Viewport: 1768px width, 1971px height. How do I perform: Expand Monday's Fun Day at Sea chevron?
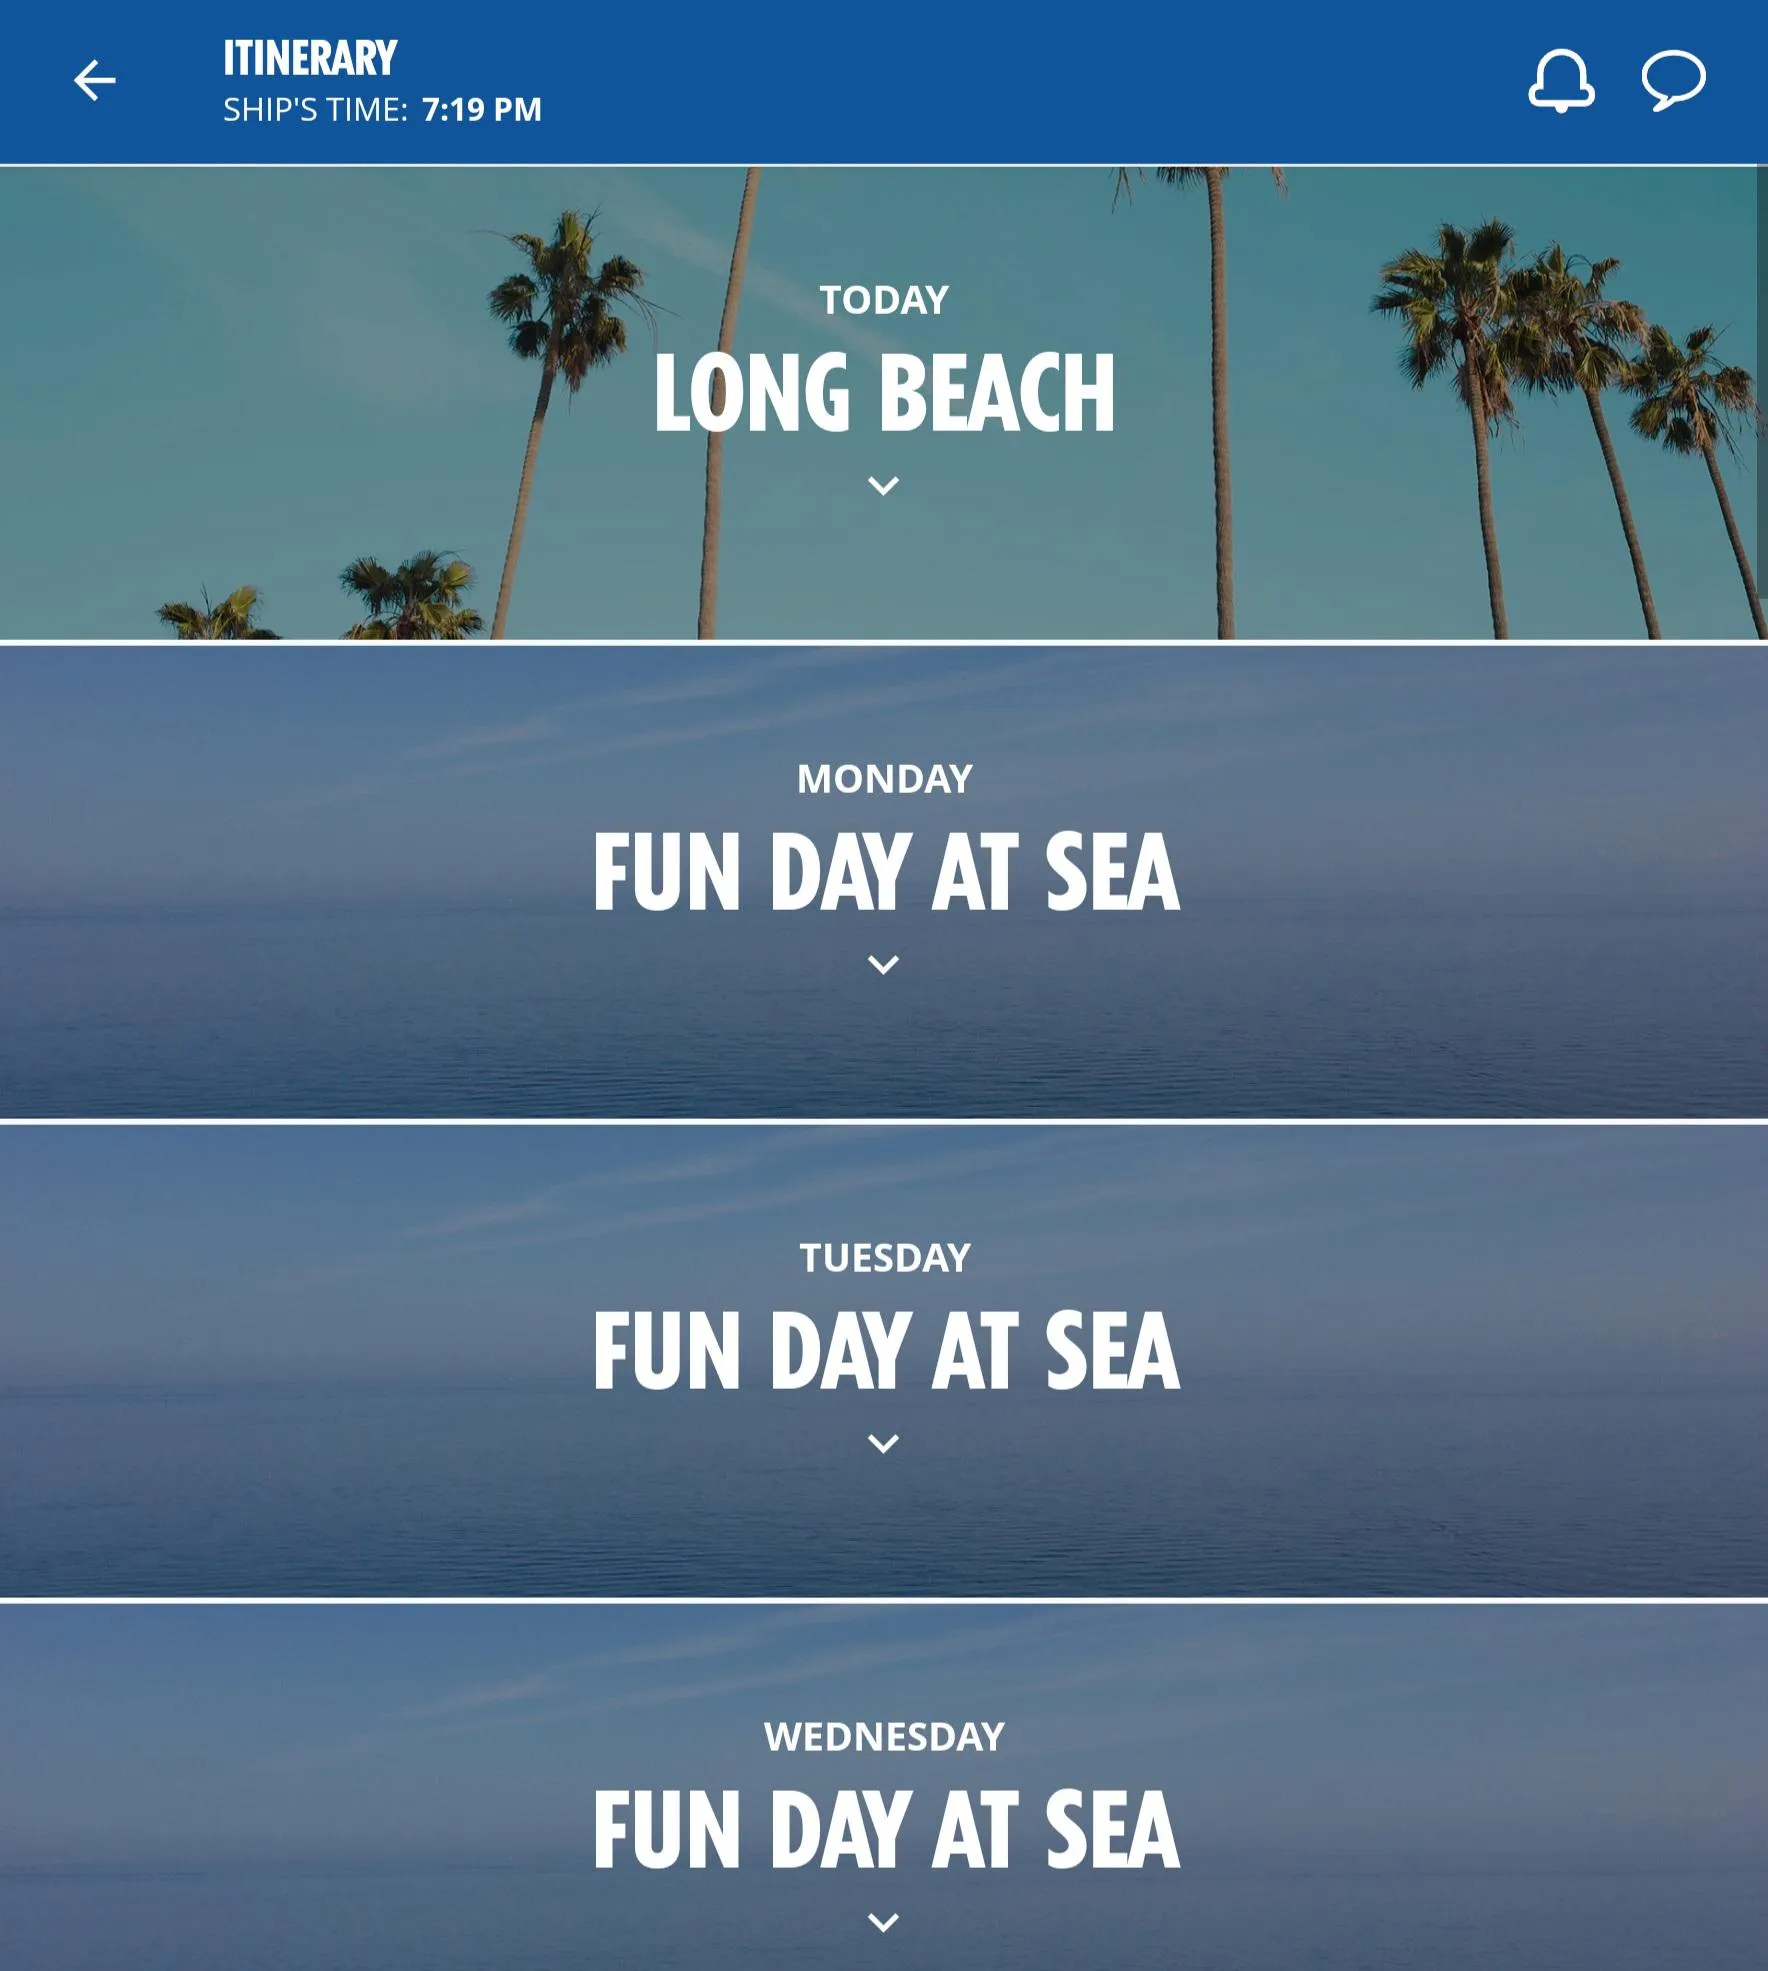883,965
